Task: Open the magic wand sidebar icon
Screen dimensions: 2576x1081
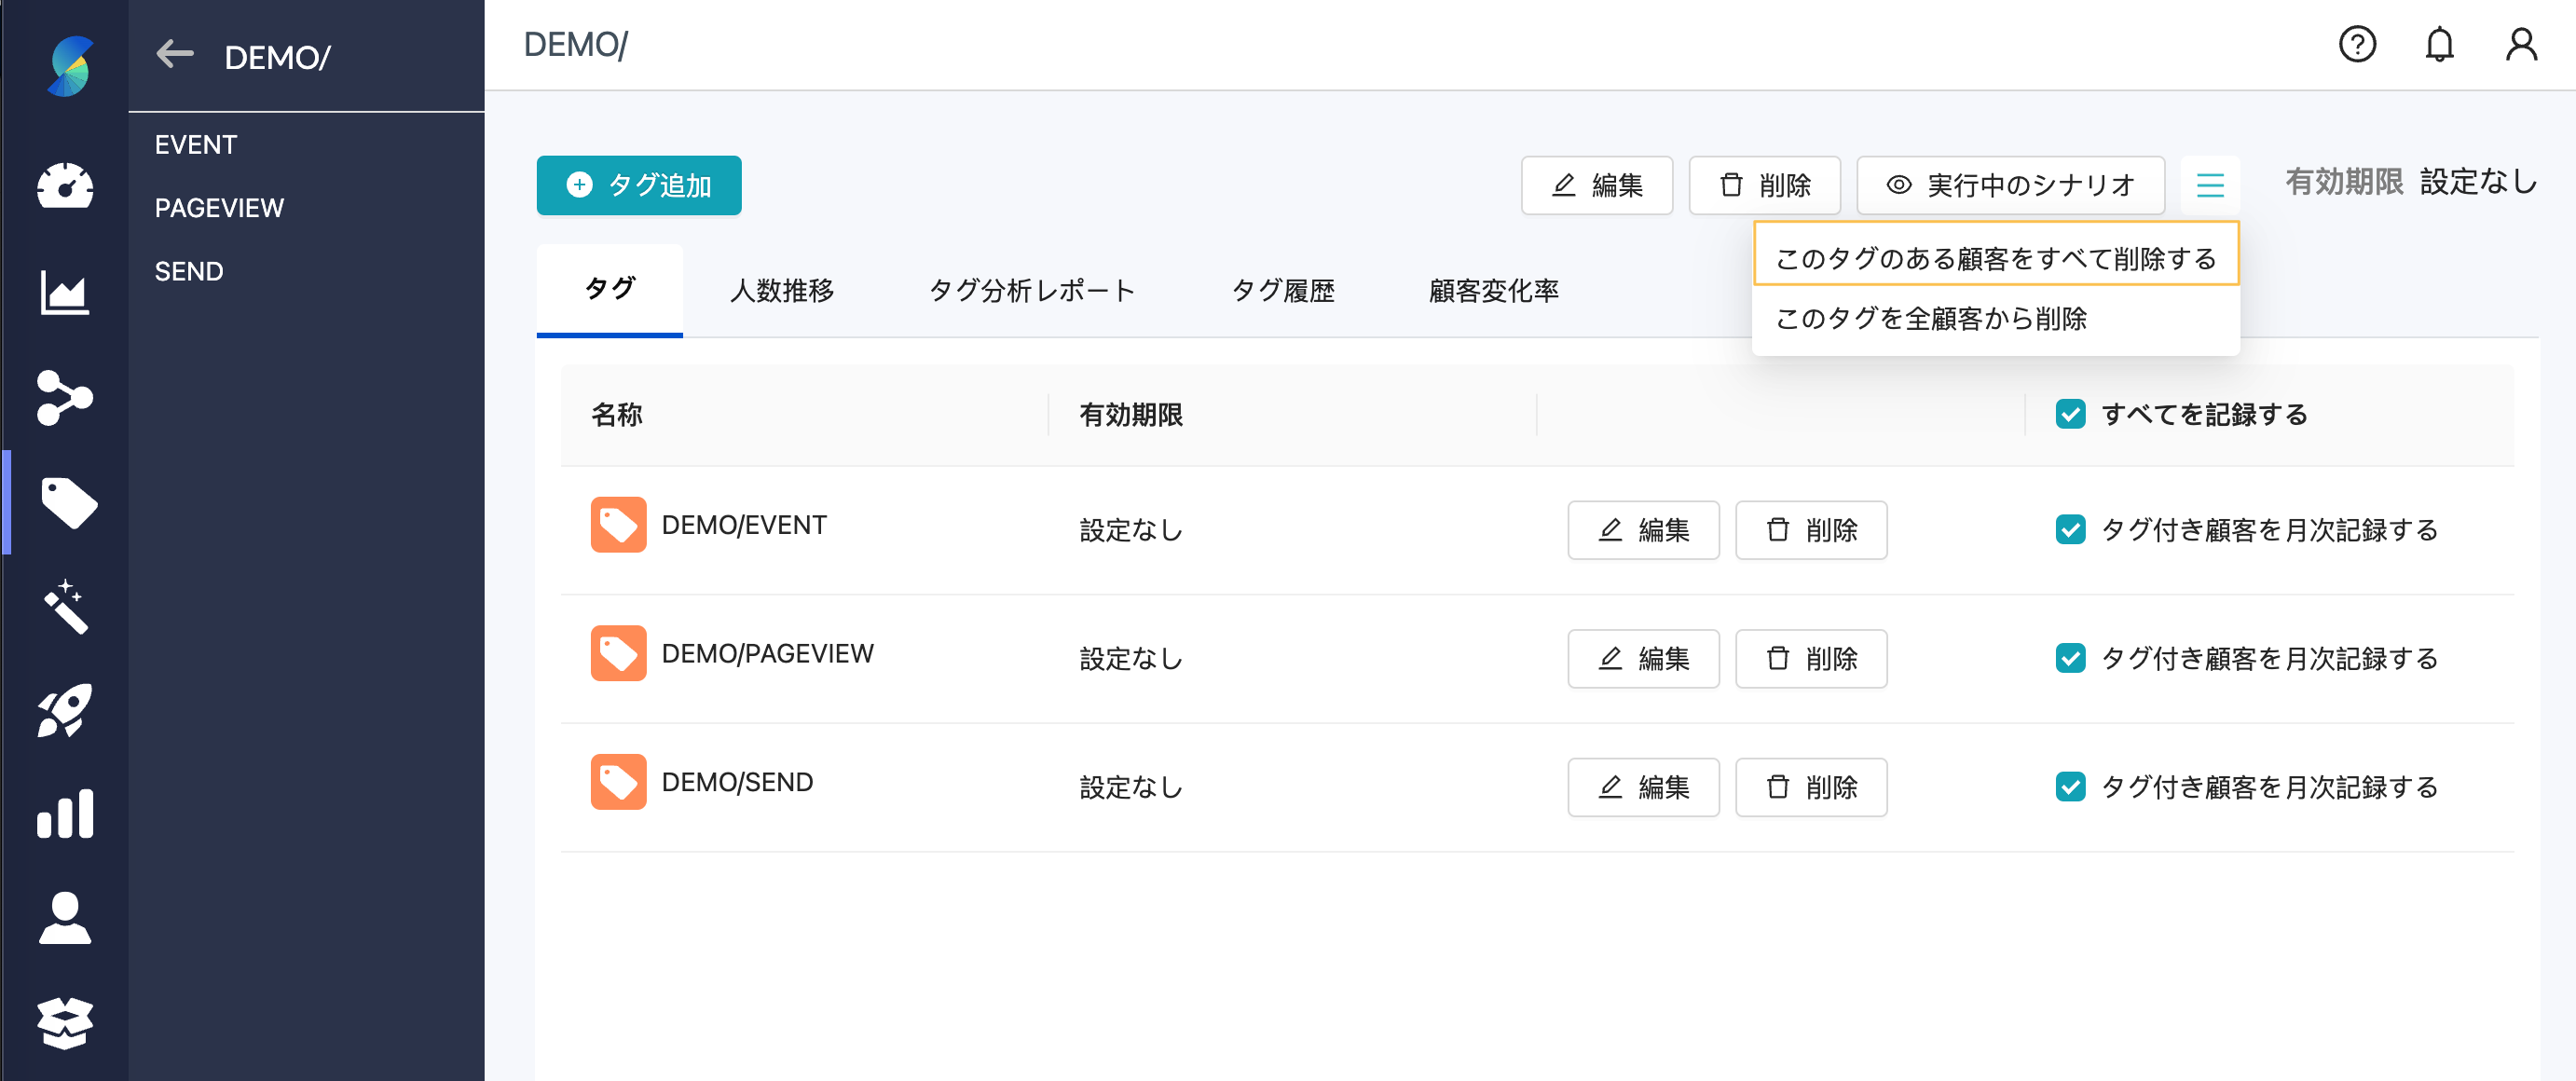Action: coord(65,607)
